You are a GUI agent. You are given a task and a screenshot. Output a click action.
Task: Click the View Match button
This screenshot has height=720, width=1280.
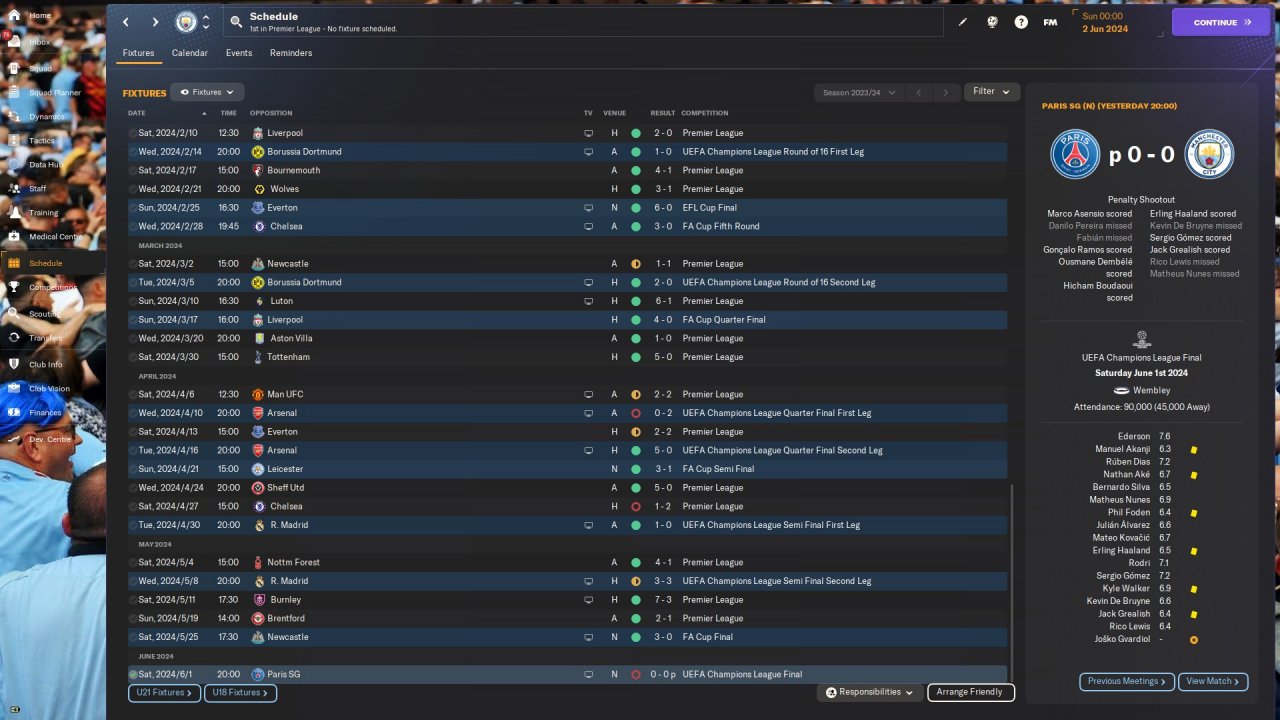pyautogui.click(x=1213, y=681)
